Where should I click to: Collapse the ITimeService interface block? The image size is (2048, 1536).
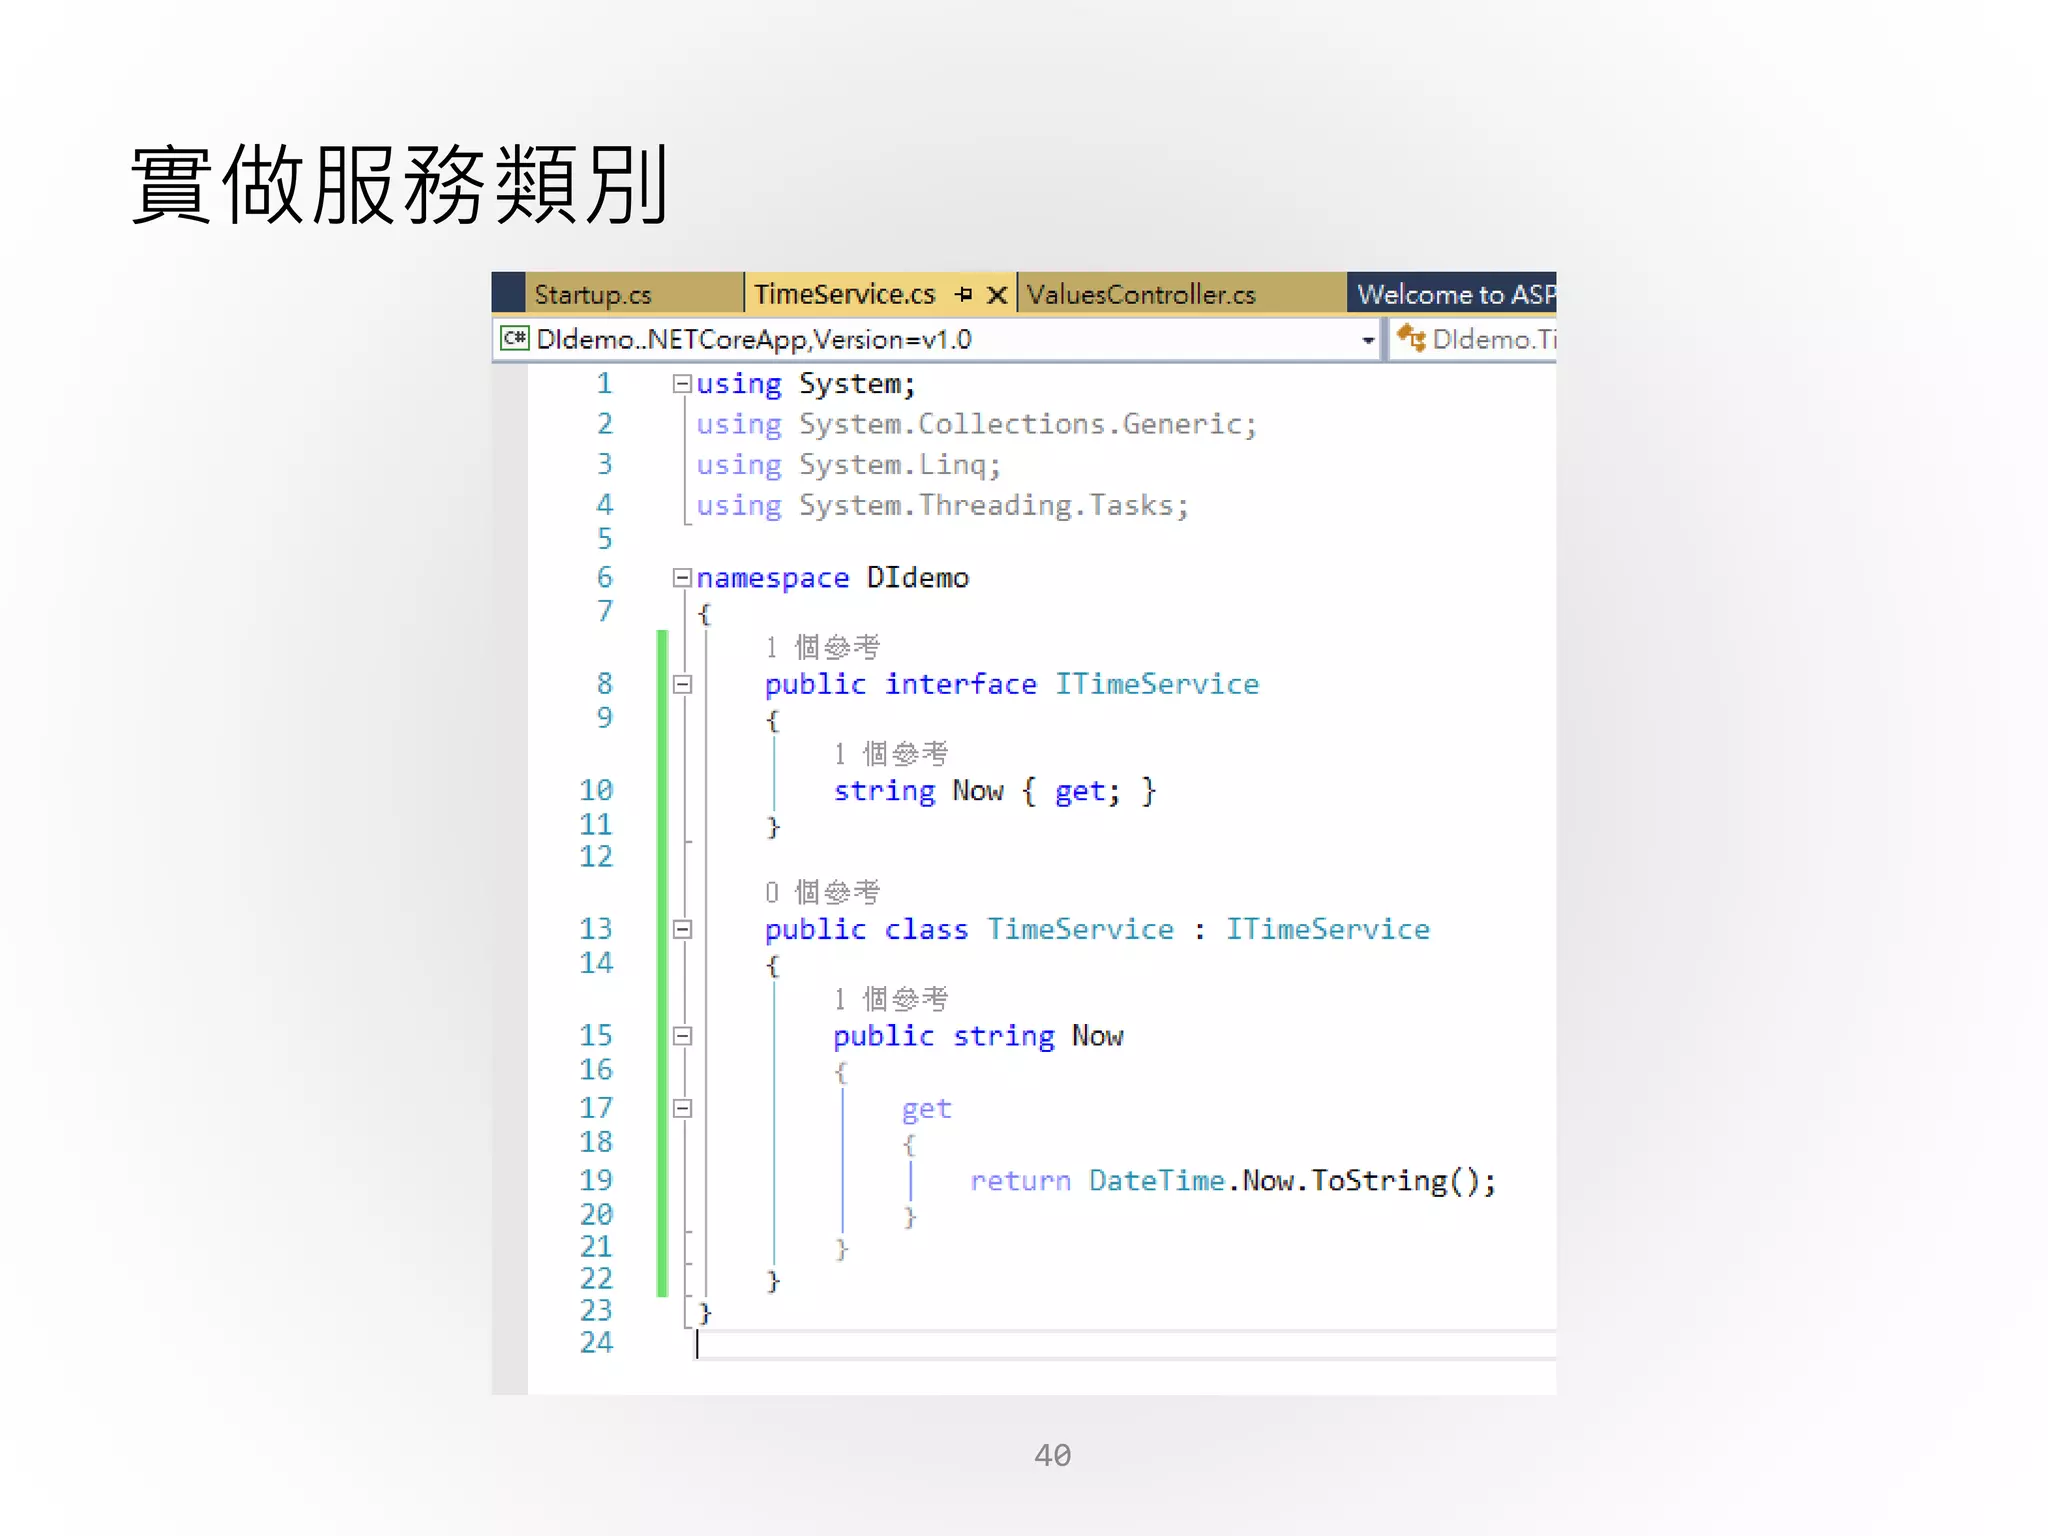pos(682,684)
